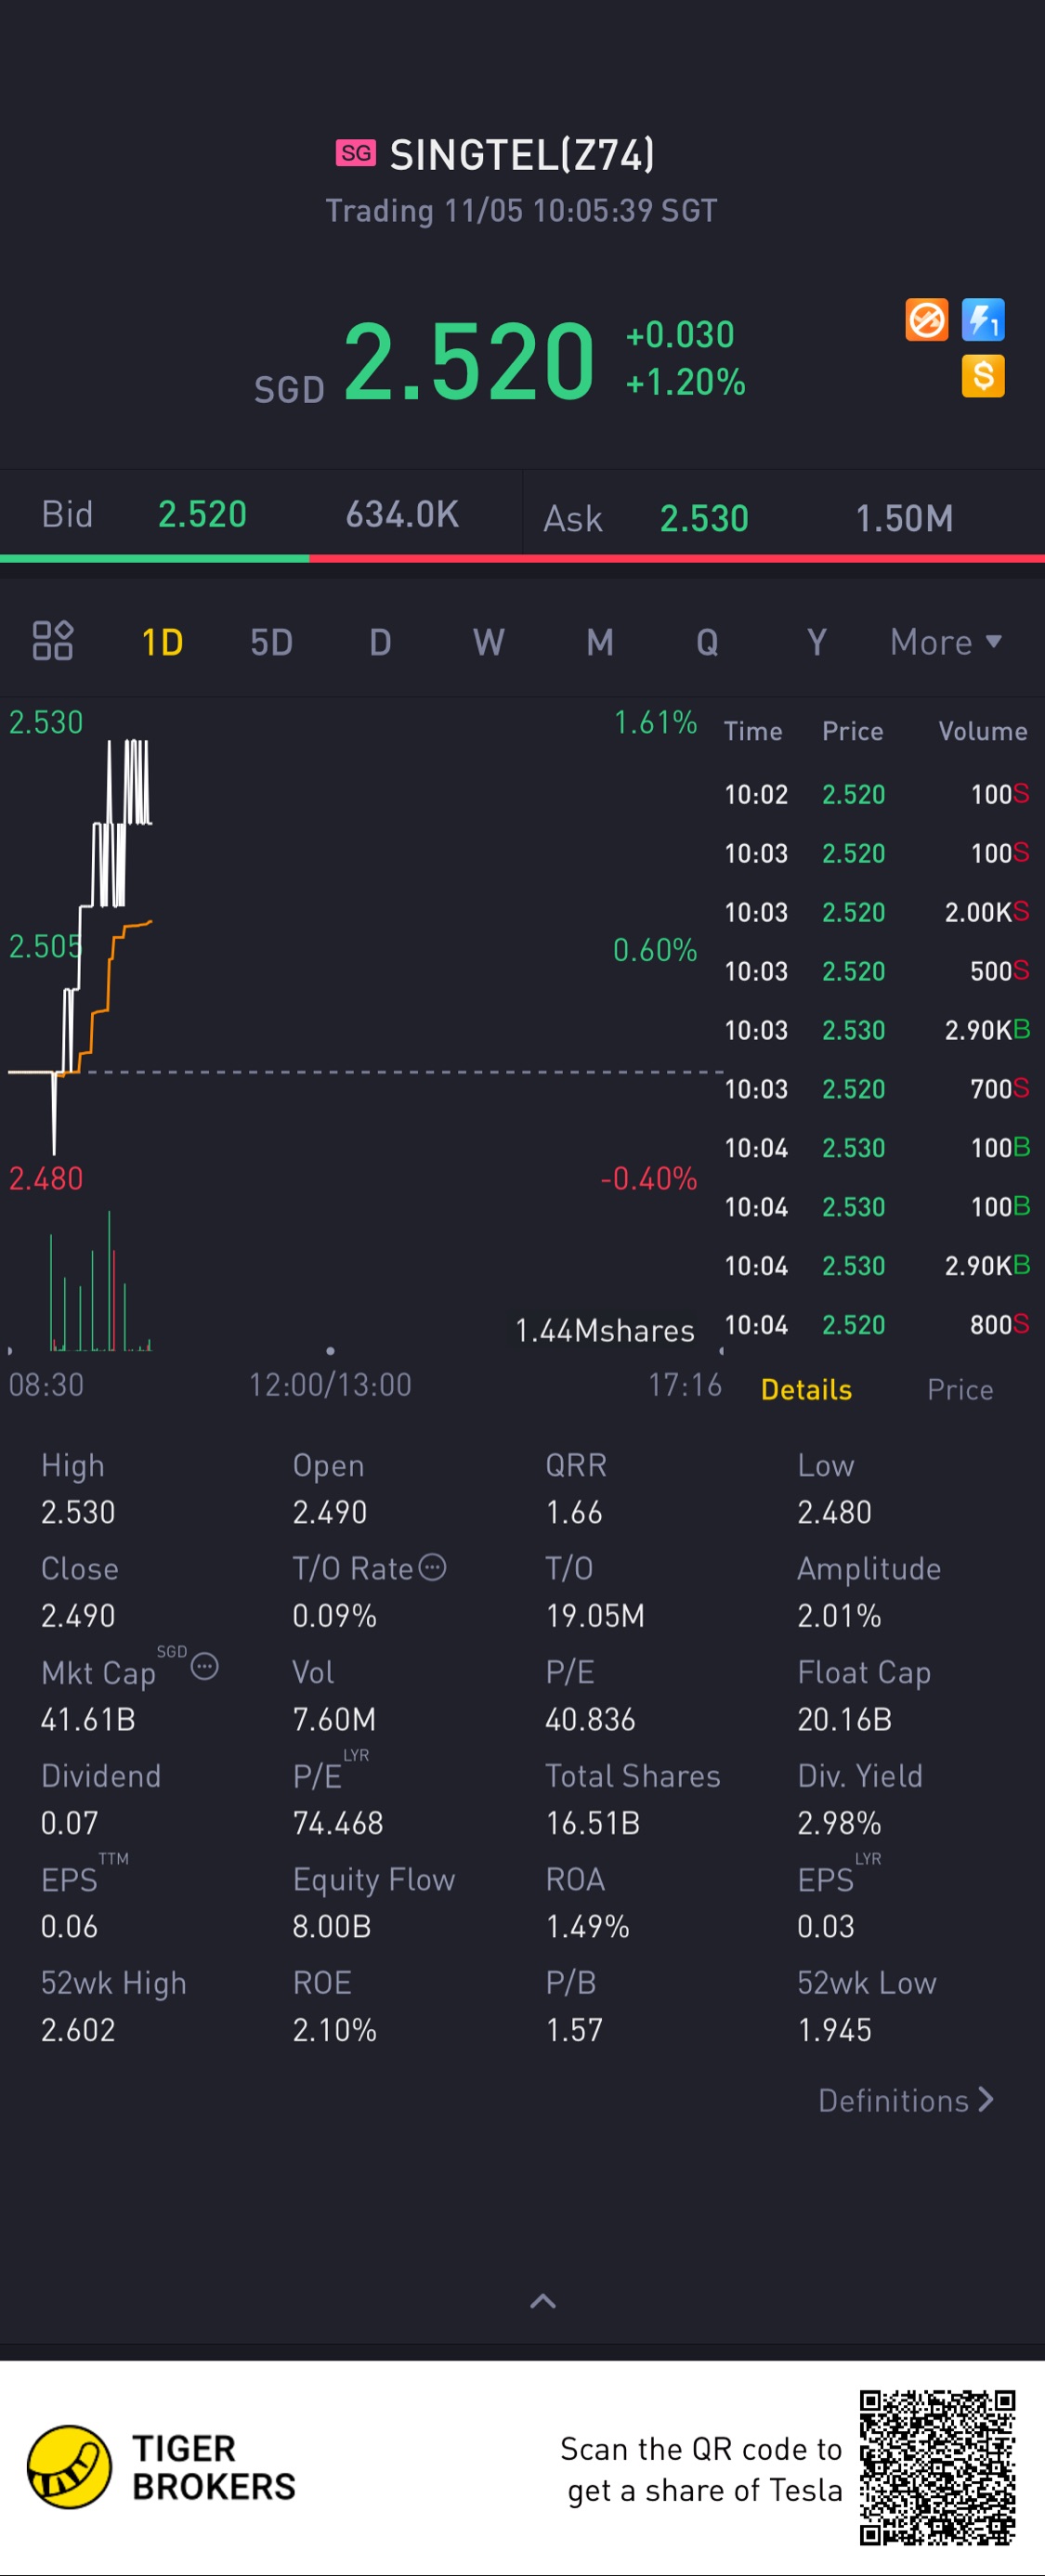Click the +1.20% change value
This screenshot has height=2576, width=1045.
click(x=685, y=382)
